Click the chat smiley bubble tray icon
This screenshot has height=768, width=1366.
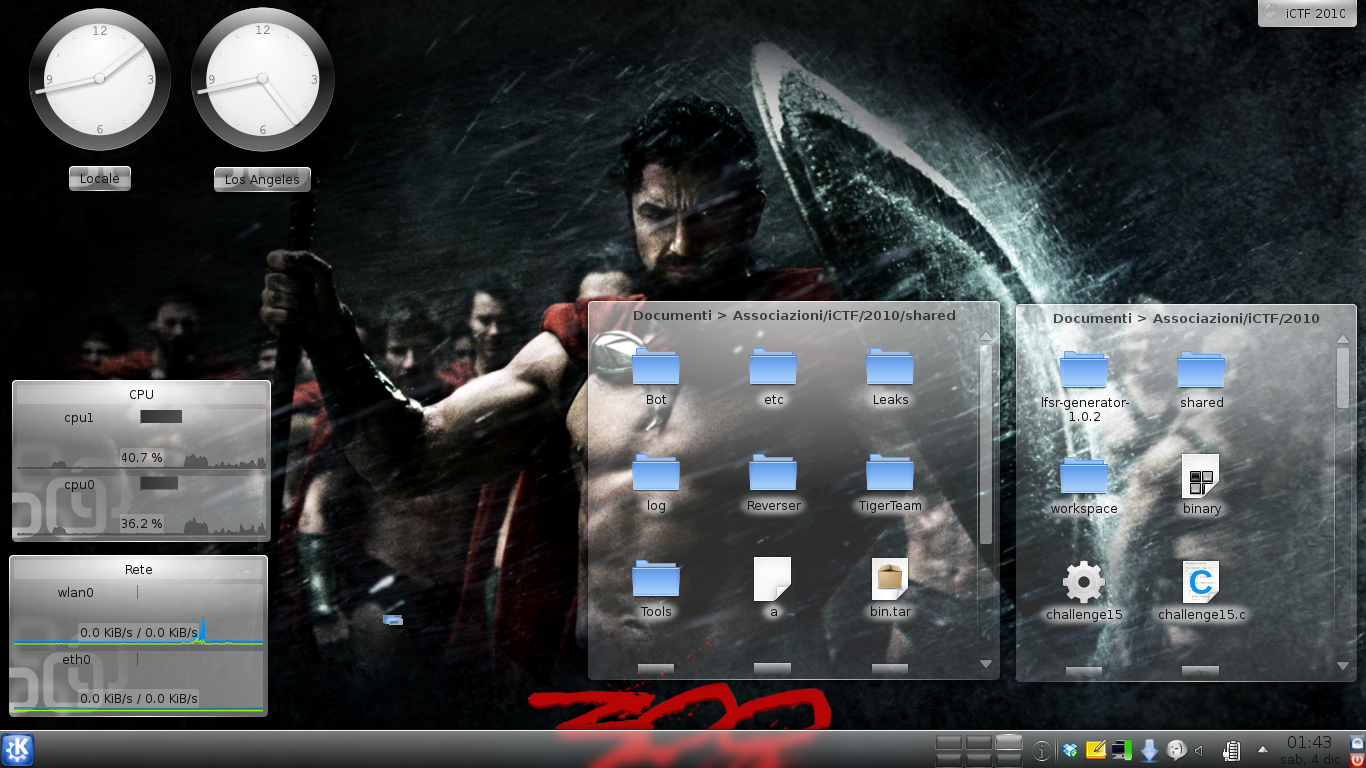point(1176,750)
